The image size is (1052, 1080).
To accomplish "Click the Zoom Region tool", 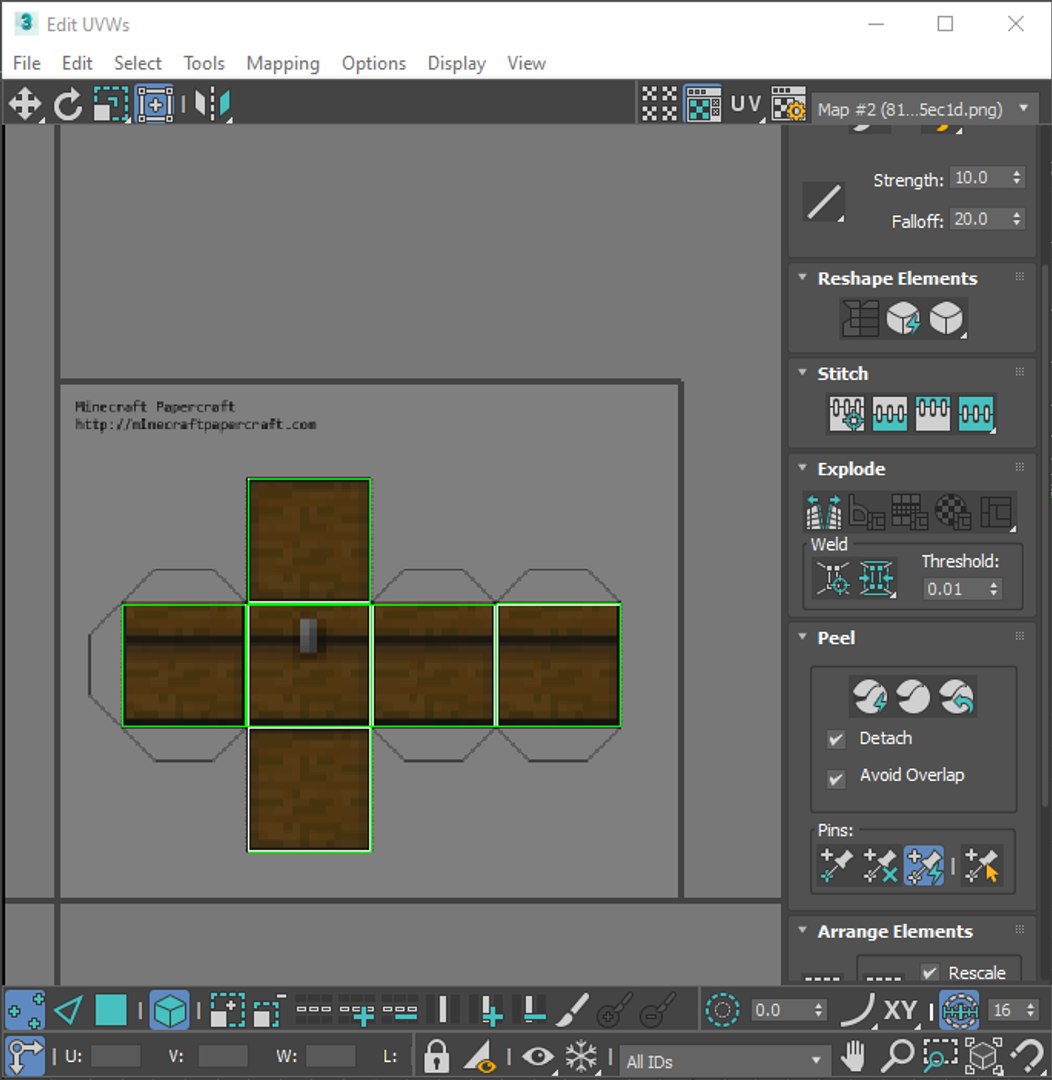I will click(x=940, y=1055).
